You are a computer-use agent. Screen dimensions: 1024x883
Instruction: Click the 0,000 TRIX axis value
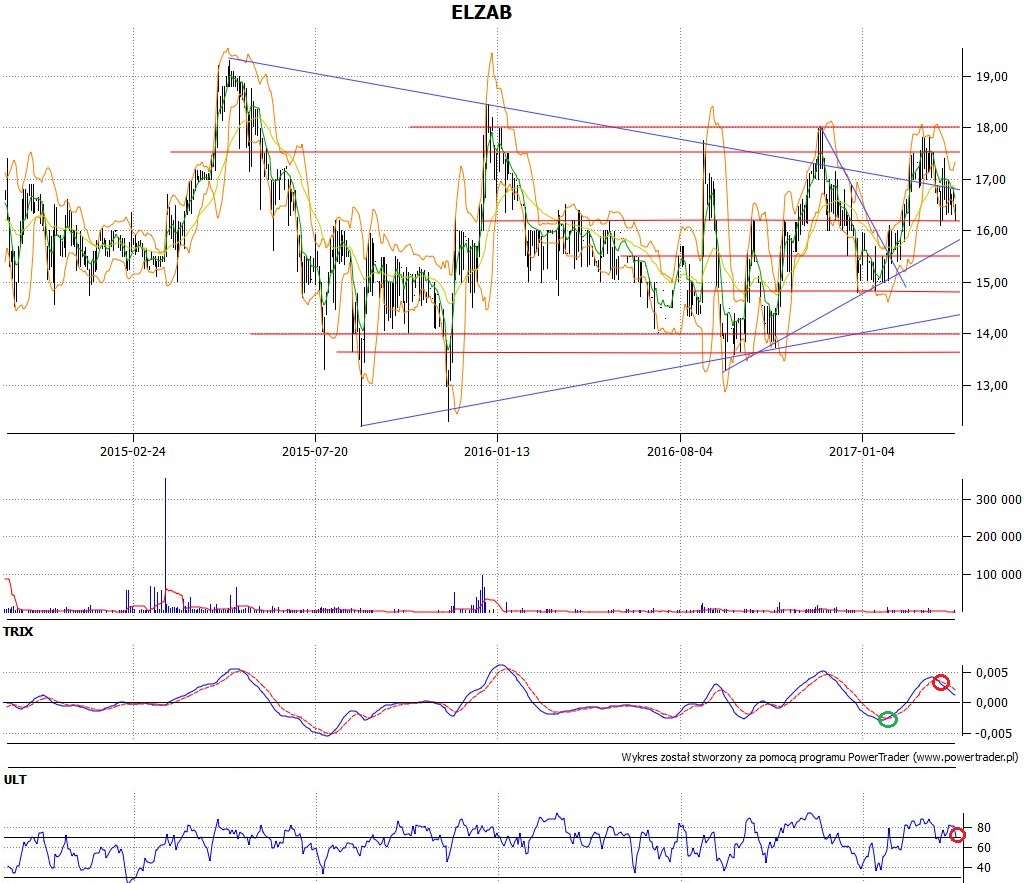[992, 703]
